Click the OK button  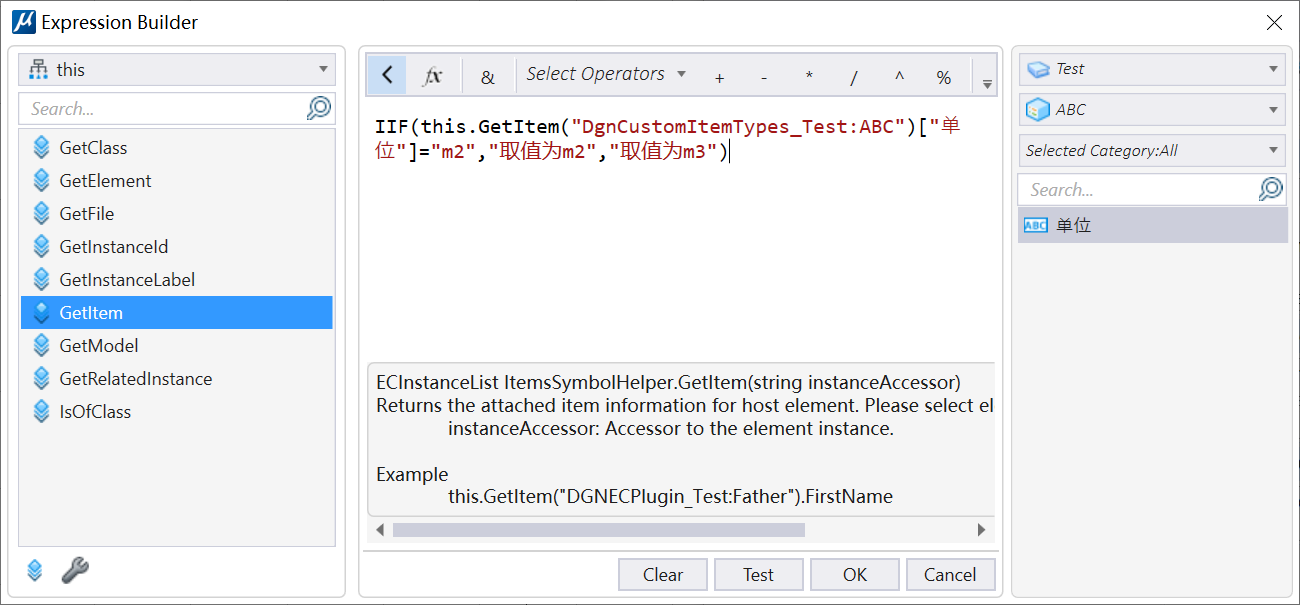click(854, 574)
